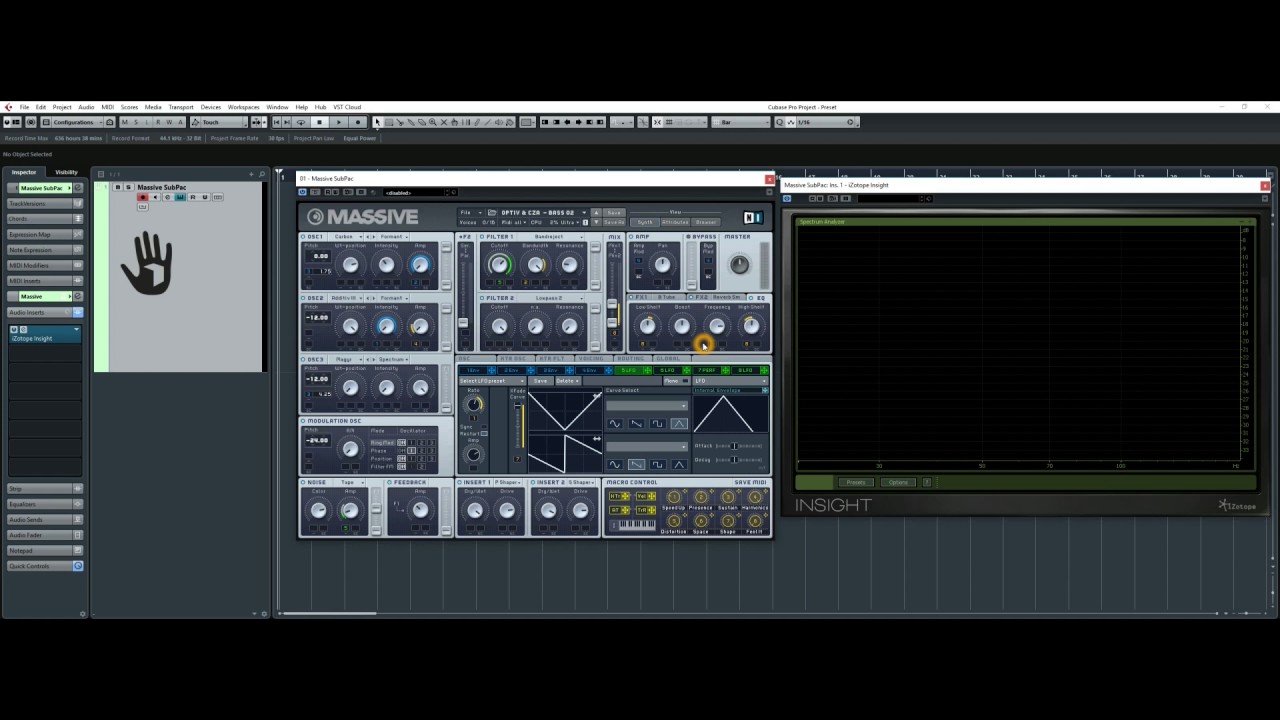Toggle the EQ power button
1280x720 pixels.
750,298
